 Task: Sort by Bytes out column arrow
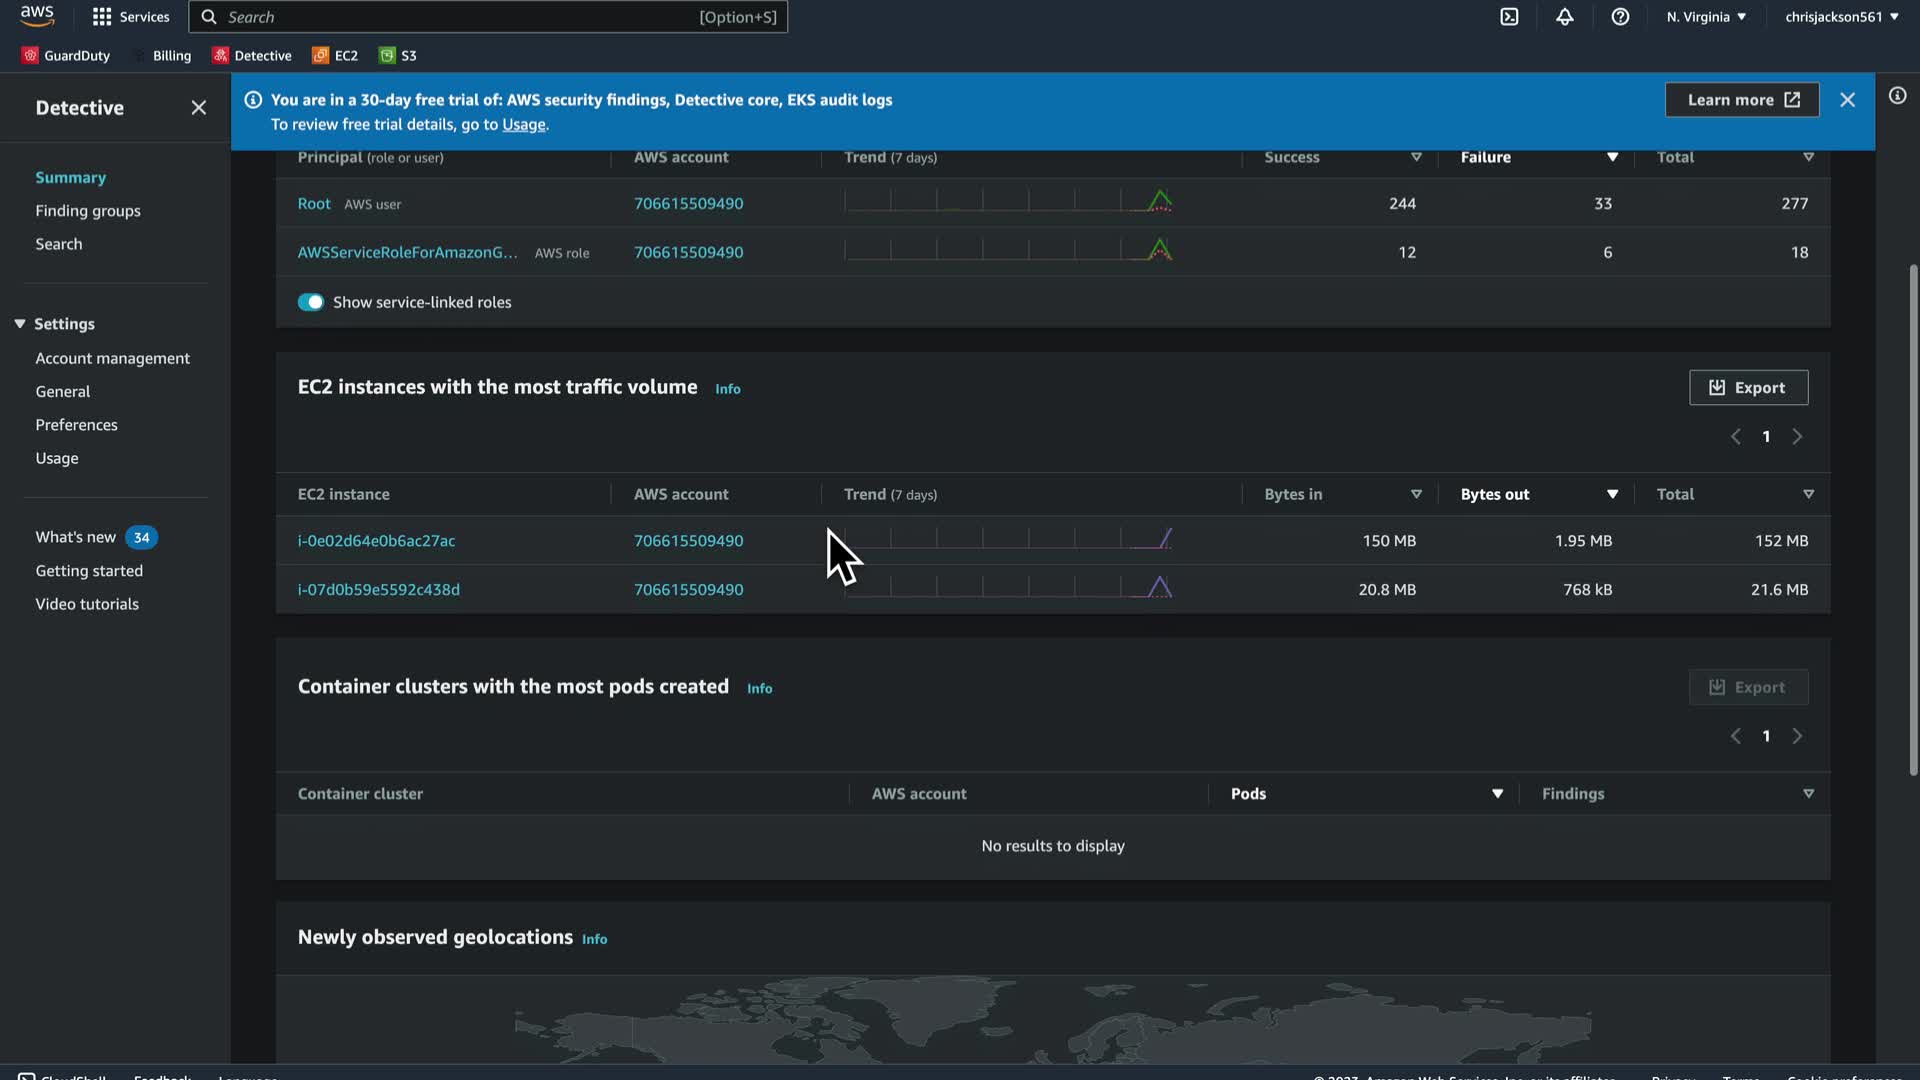[x=1612, y=494]
